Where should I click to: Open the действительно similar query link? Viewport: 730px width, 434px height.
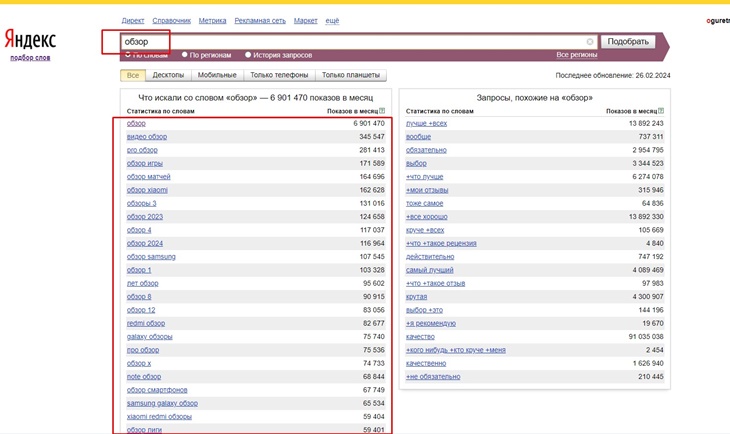[x=430, y=257]
